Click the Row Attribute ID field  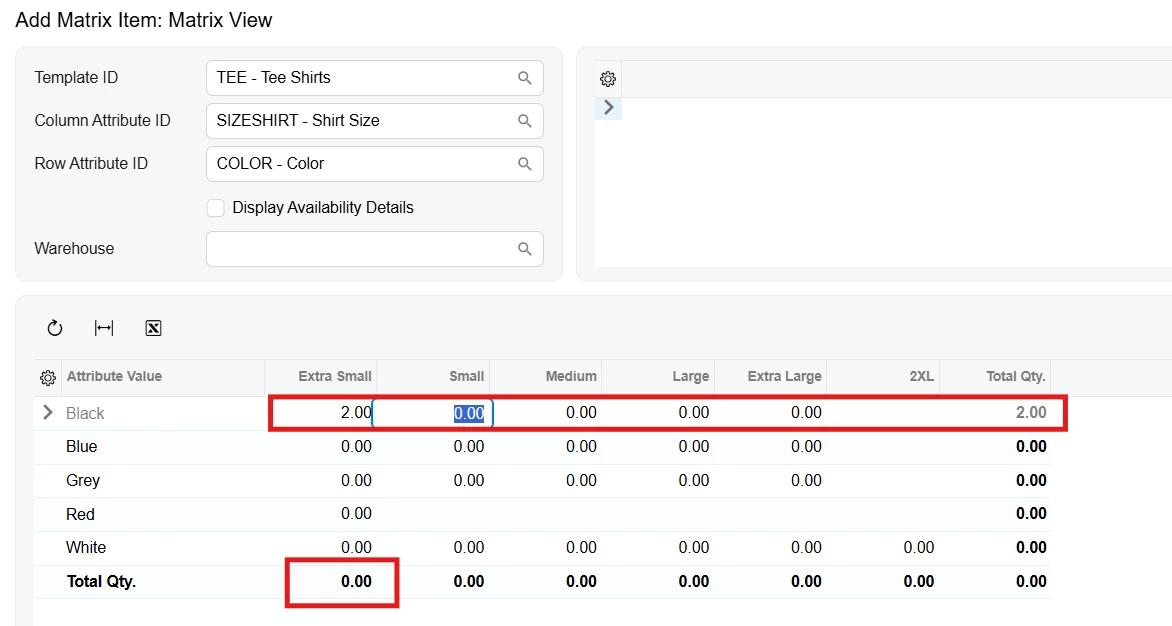374,164
